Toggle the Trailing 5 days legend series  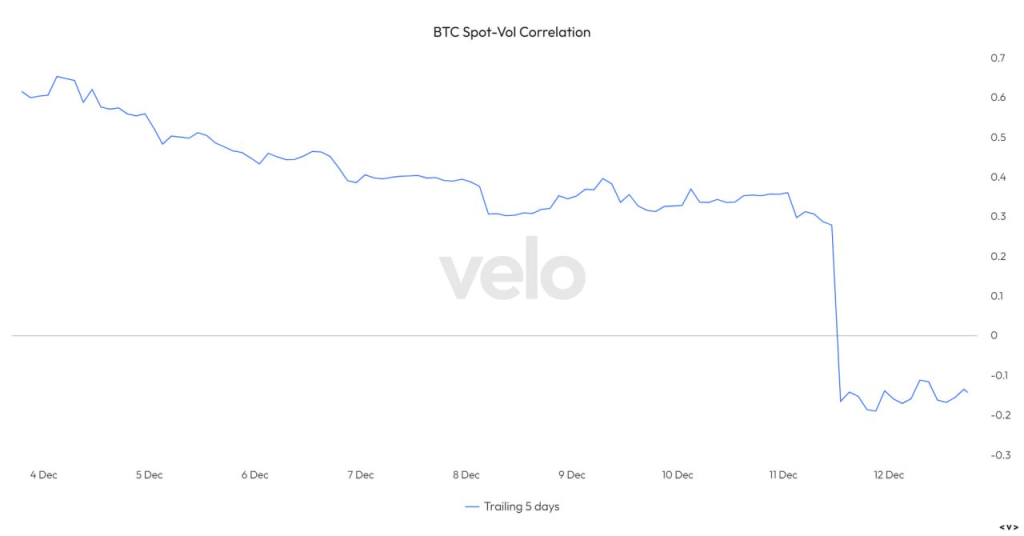pyautogui.click(x=521, y=507)
